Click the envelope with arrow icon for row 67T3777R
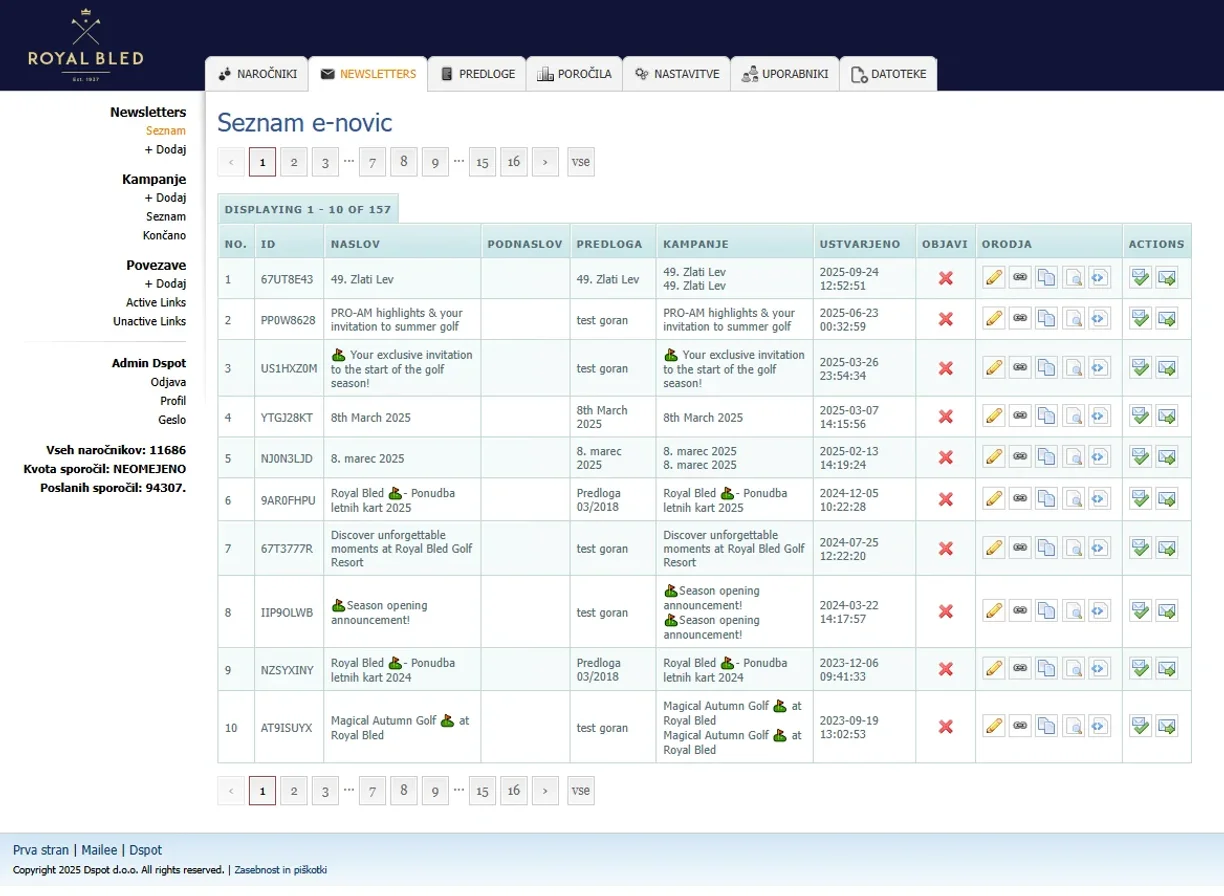 coord(1166,548)
